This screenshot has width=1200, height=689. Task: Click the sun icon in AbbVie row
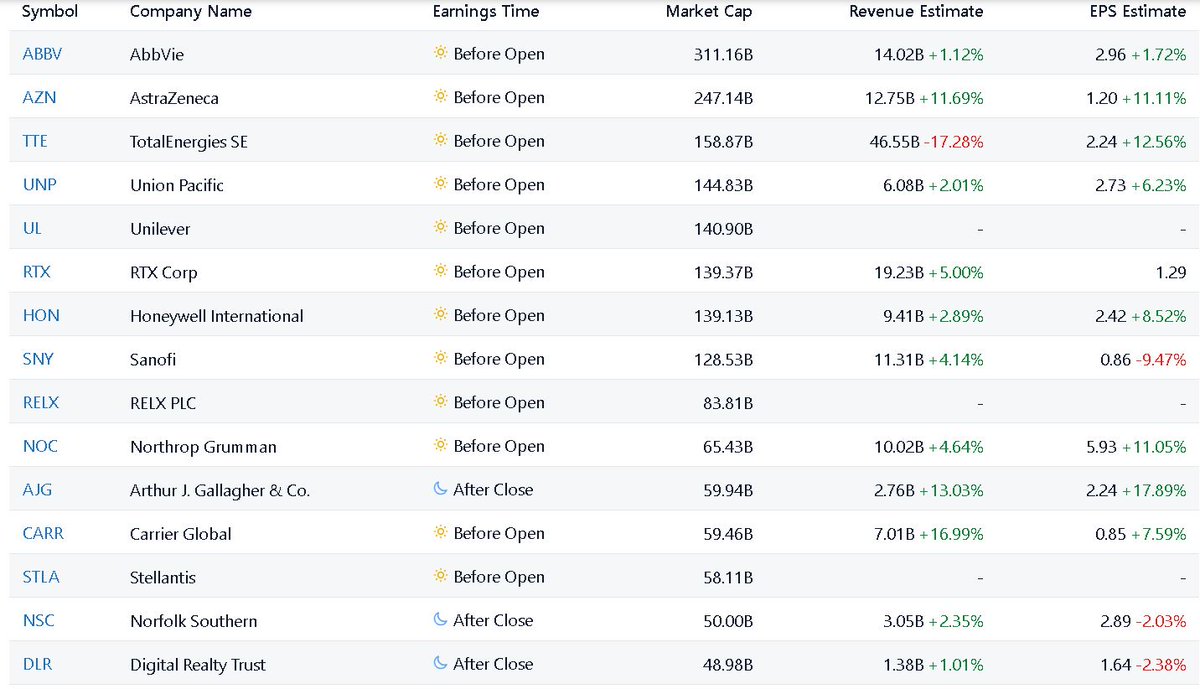[440, 53]
